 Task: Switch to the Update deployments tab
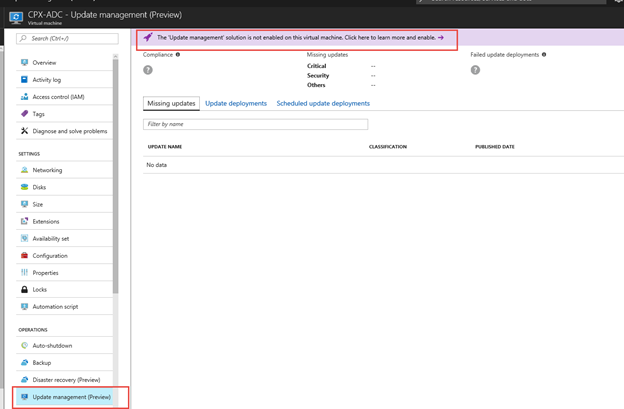pos(236,103)
